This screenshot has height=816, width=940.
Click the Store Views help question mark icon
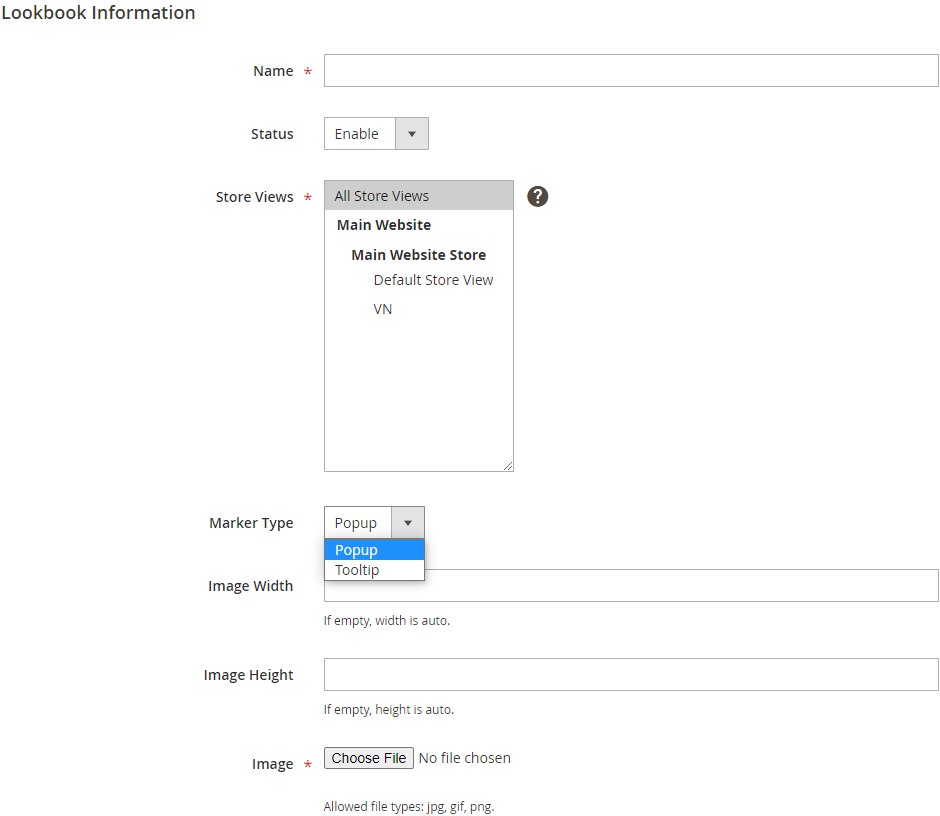tap(538, 196)
